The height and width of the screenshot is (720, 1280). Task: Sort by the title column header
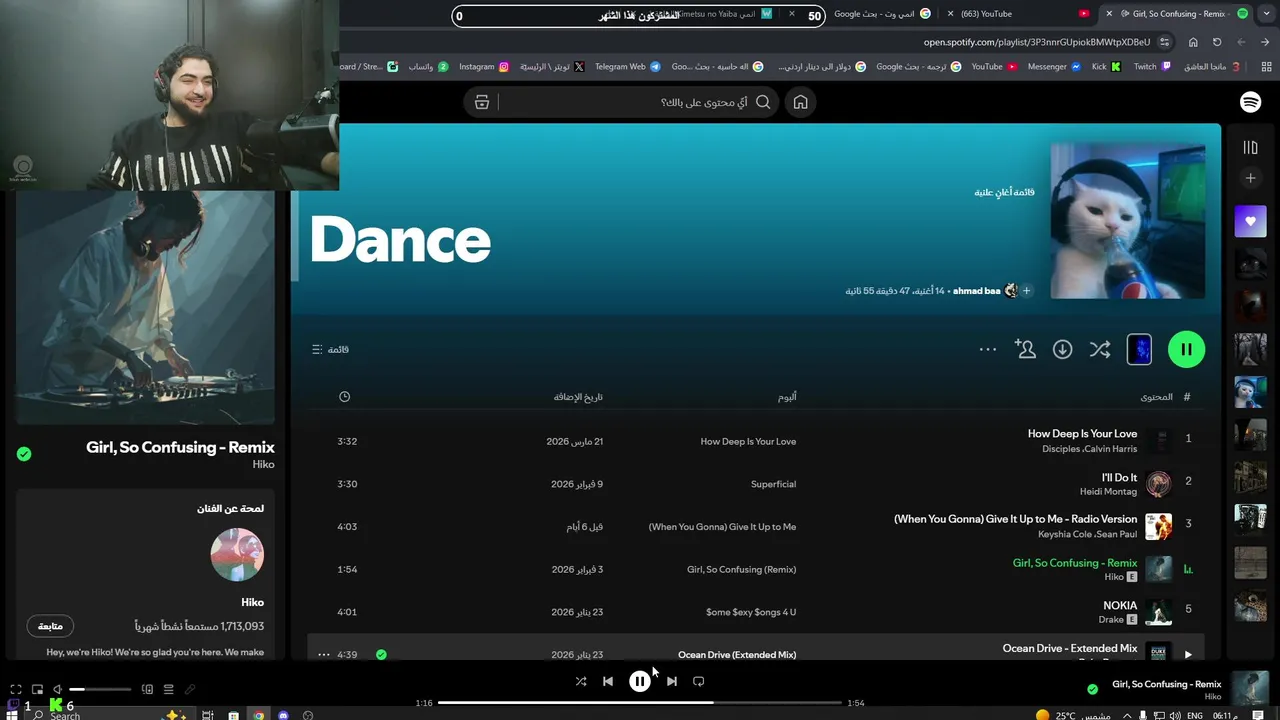pyautogui.click(x=1156, y=397)
